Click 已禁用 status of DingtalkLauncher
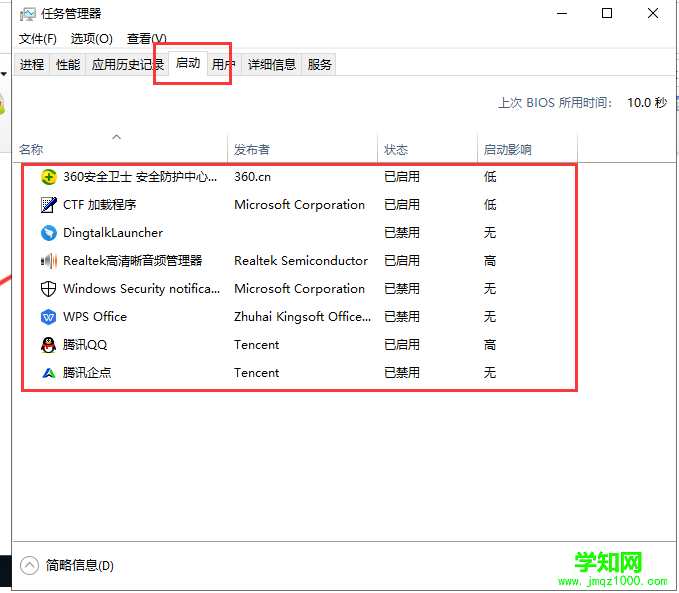 [x=402, y=233]
